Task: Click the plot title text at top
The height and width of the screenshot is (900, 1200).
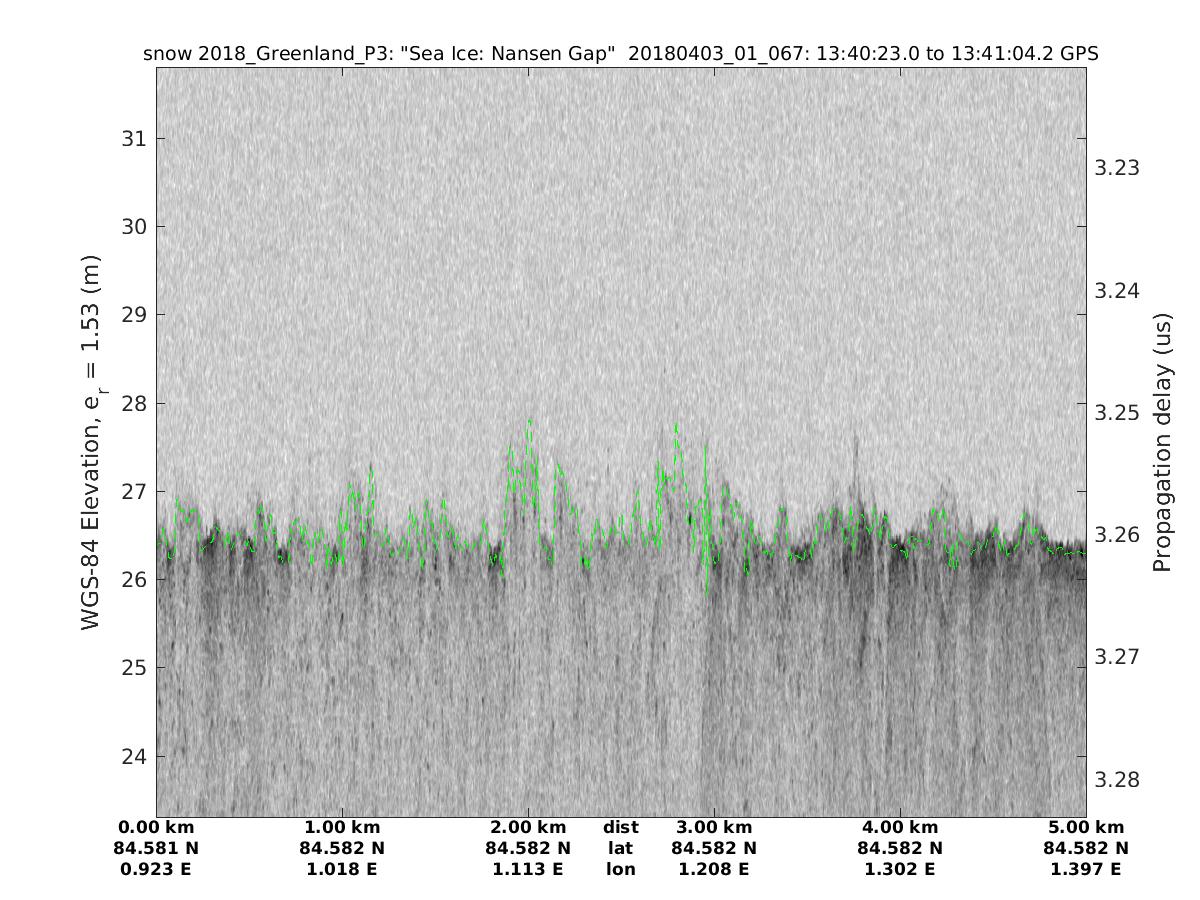Action: click(621, 54)
